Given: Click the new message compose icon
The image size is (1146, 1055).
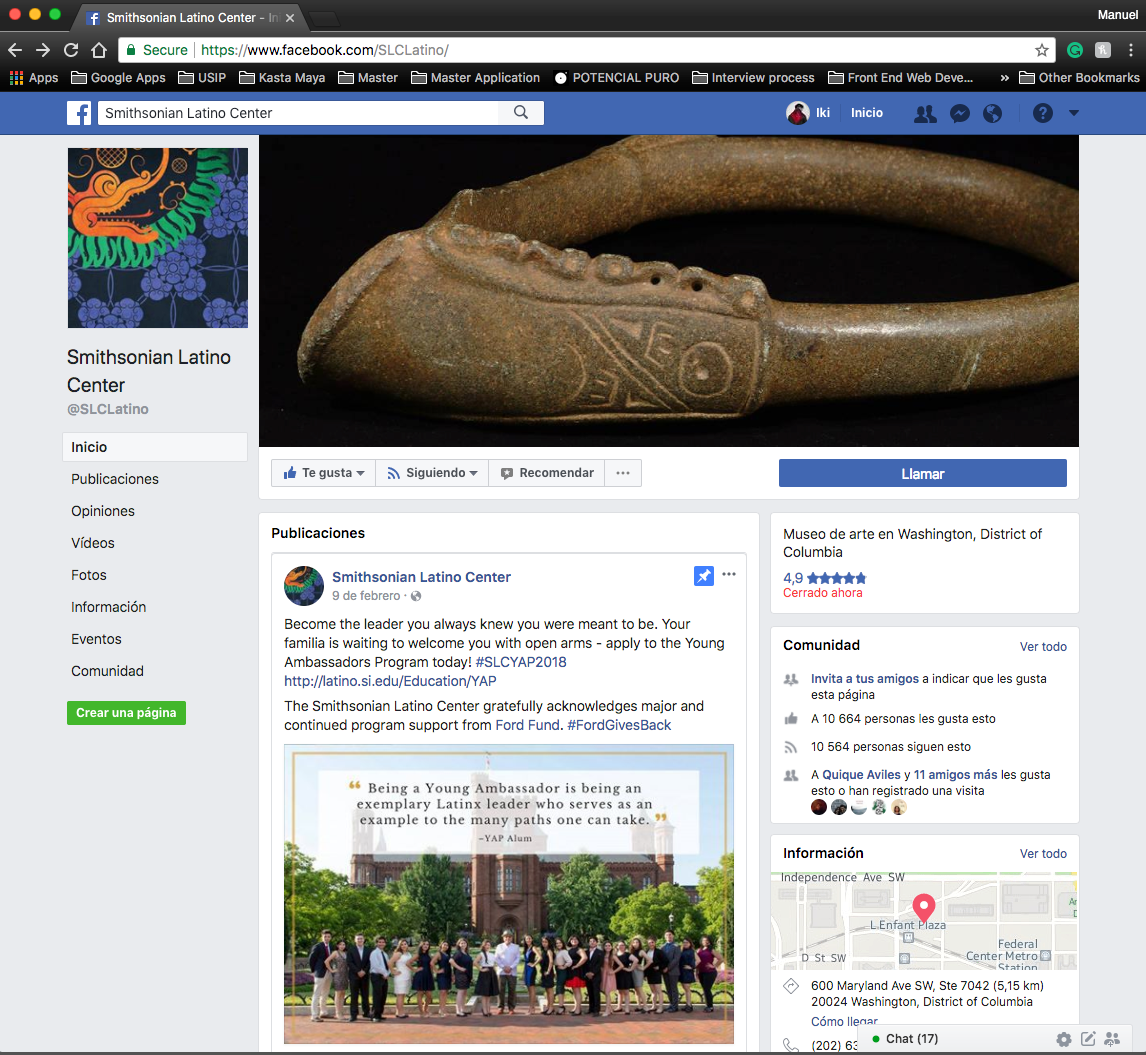Looking at the screenshot, I should (1088, 1039).
